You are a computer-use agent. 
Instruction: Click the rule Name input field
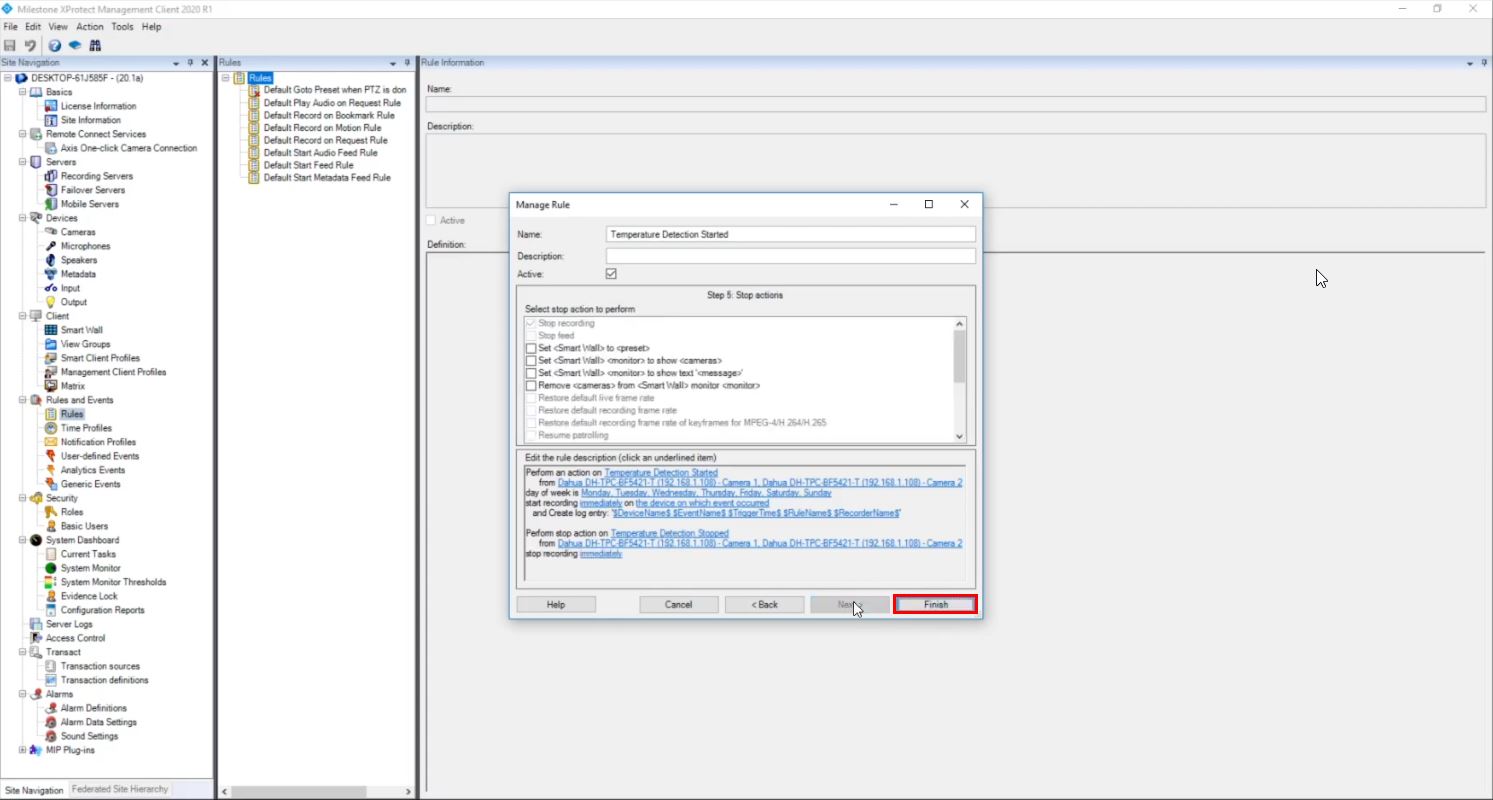[790, 233]
